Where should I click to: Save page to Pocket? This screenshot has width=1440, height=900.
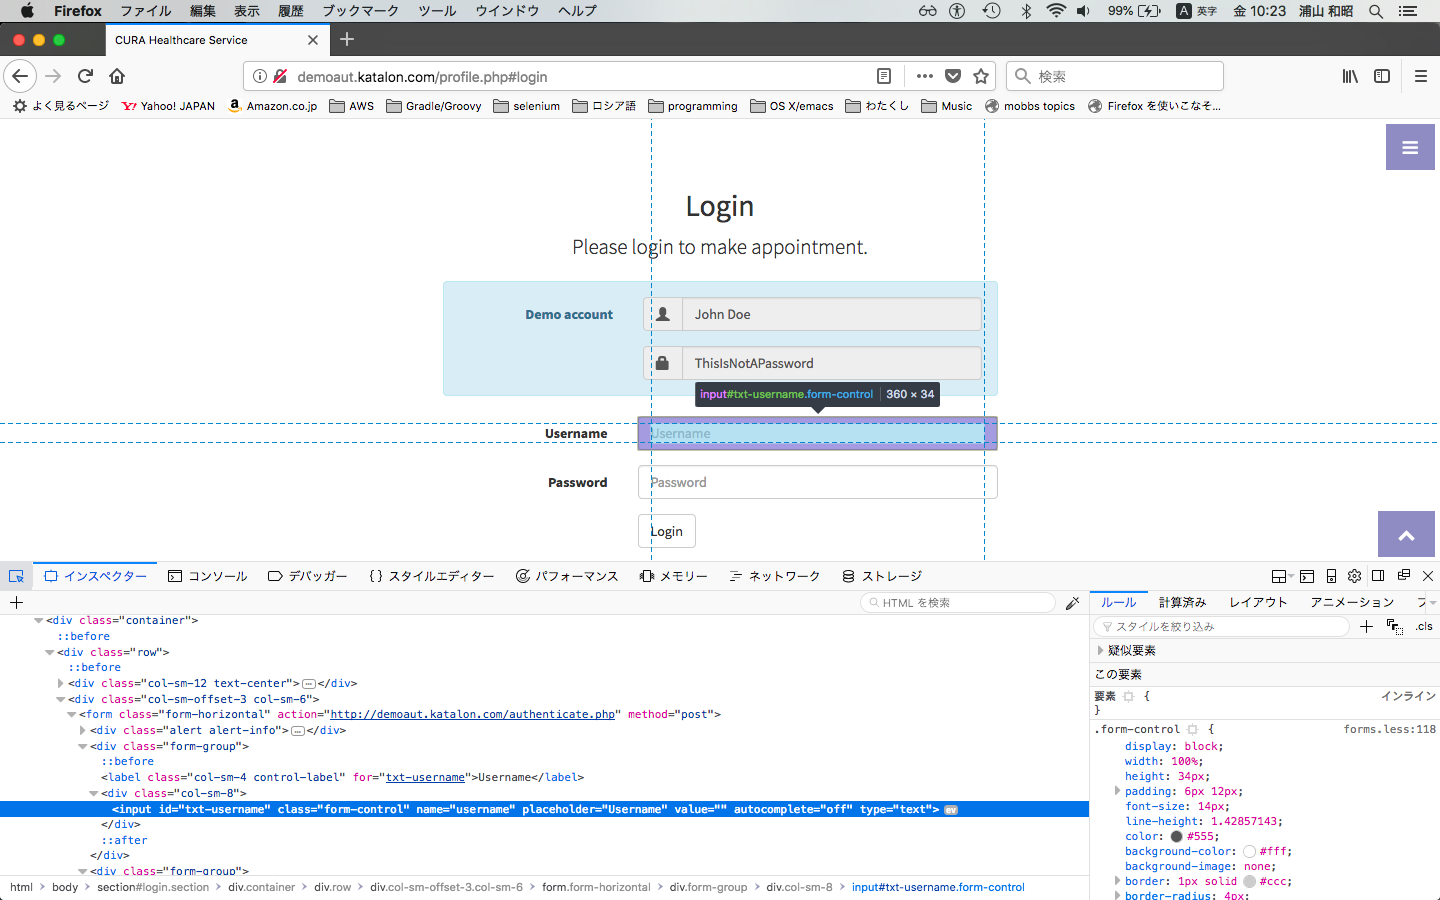pos(953,76)
